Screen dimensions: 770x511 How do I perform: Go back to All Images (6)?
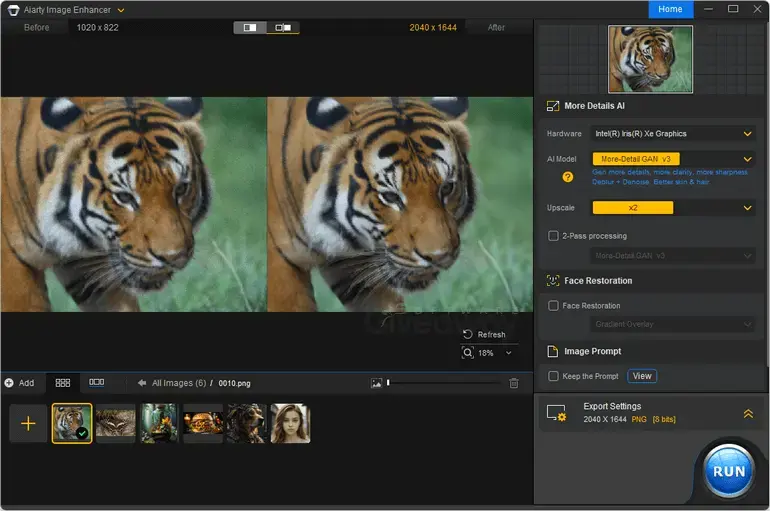click(179, 383)
